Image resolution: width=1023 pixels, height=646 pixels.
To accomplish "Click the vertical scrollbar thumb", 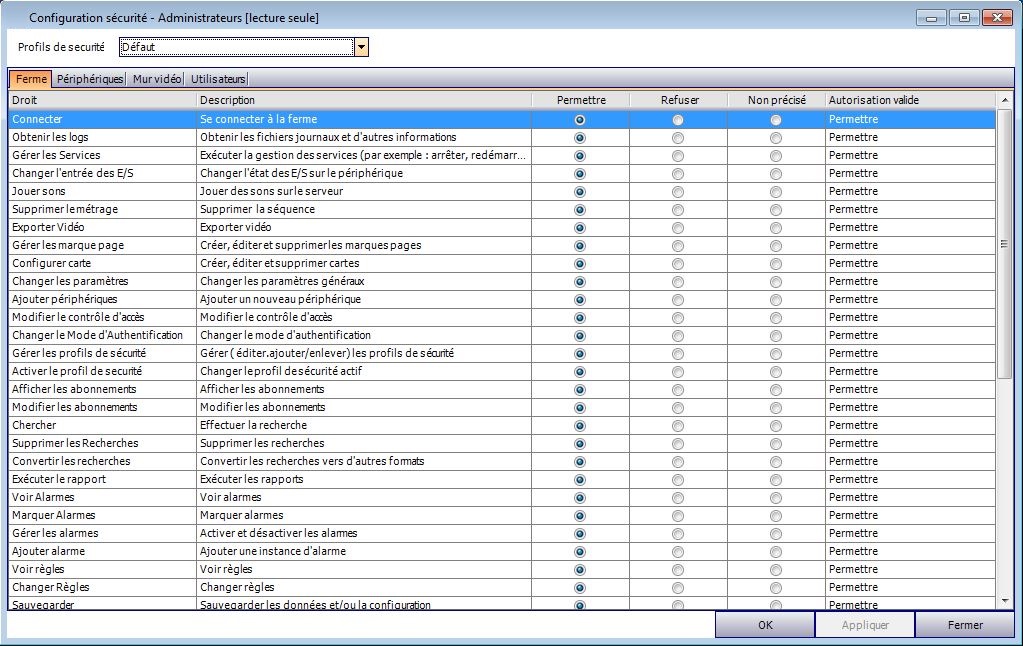I will [1005, 243].
